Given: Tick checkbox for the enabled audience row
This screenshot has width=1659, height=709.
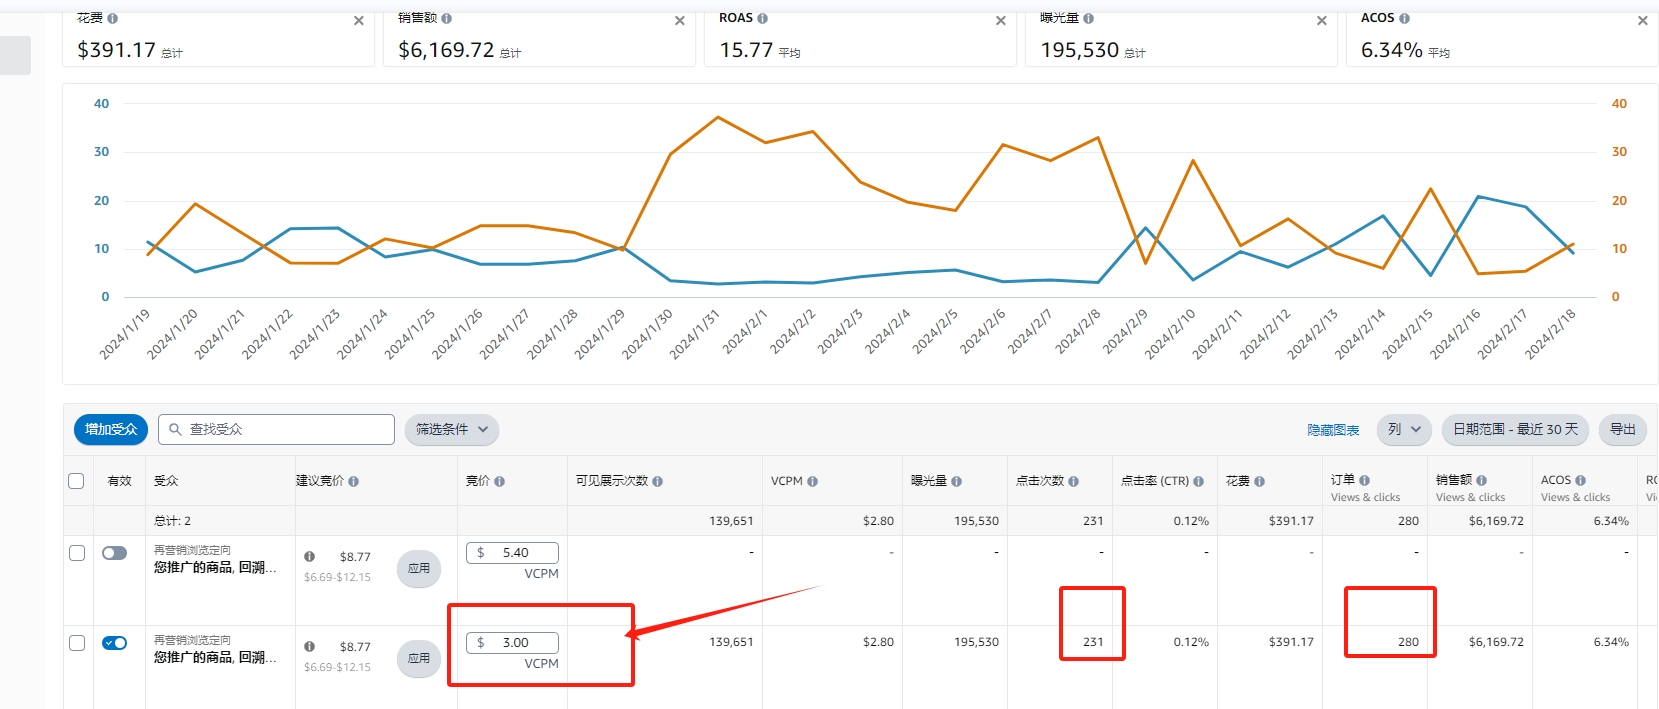Looking at the screenshot, I should (x=77, y=643).
